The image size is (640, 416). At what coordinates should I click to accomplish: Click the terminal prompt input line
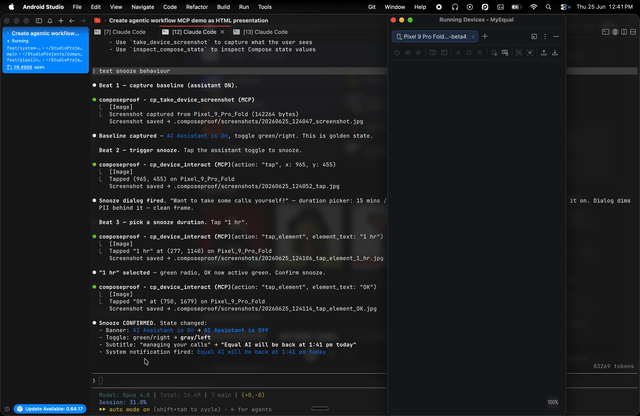(240, 380)
